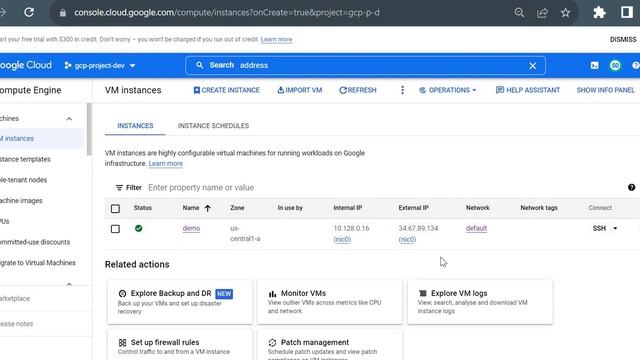The width and height of the screenshot is (640, 360).
Task: Open Marketplace in sidebar
Action: (15, 298)
